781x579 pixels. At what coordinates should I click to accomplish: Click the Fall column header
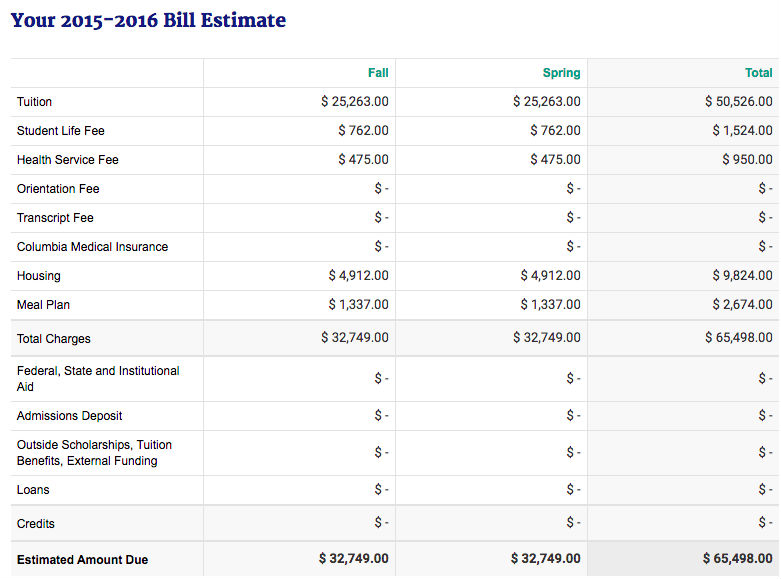pyautogui.click(x=378, y=73)
